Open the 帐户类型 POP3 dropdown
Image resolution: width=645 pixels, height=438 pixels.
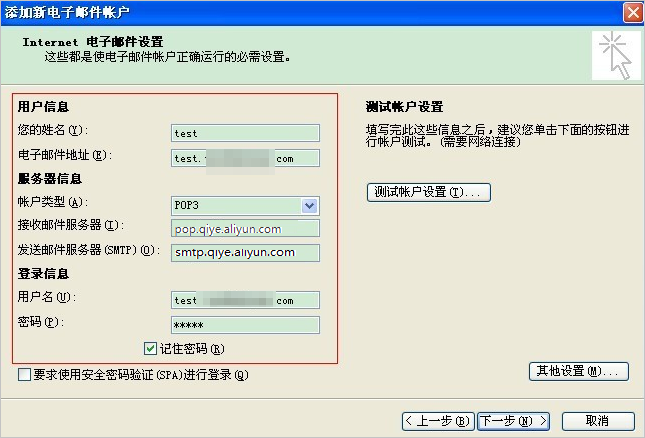coord(310,206)
